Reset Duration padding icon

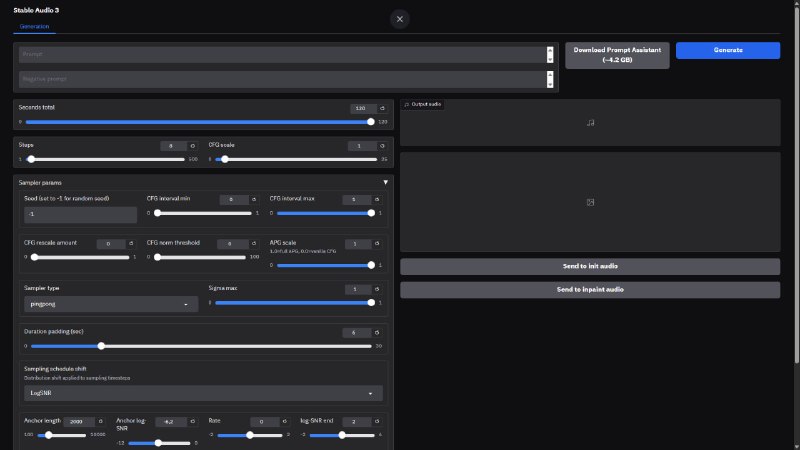[377, 333]
